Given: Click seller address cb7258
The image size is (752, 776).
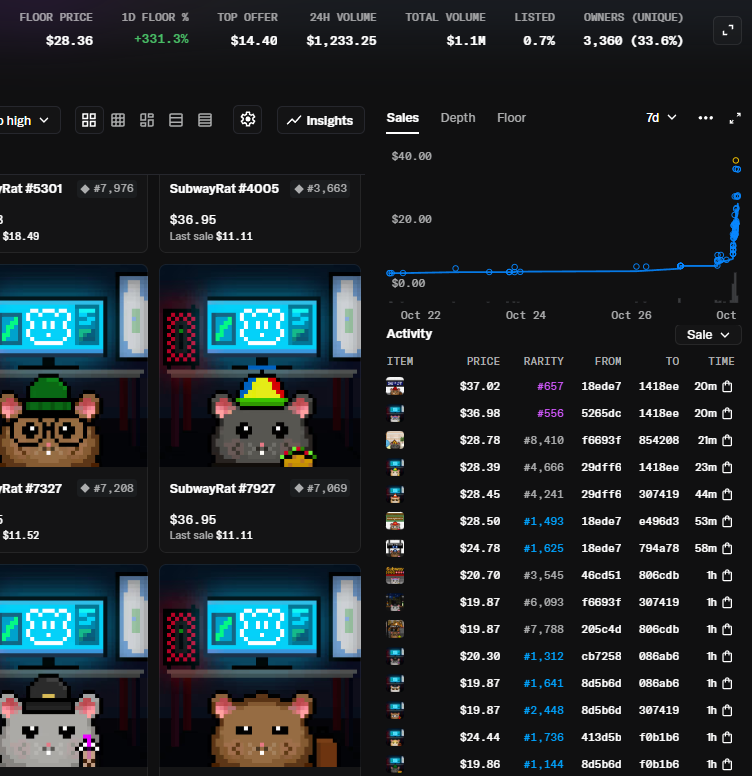Looking at the screenshot, I should (x=601, y=656).
